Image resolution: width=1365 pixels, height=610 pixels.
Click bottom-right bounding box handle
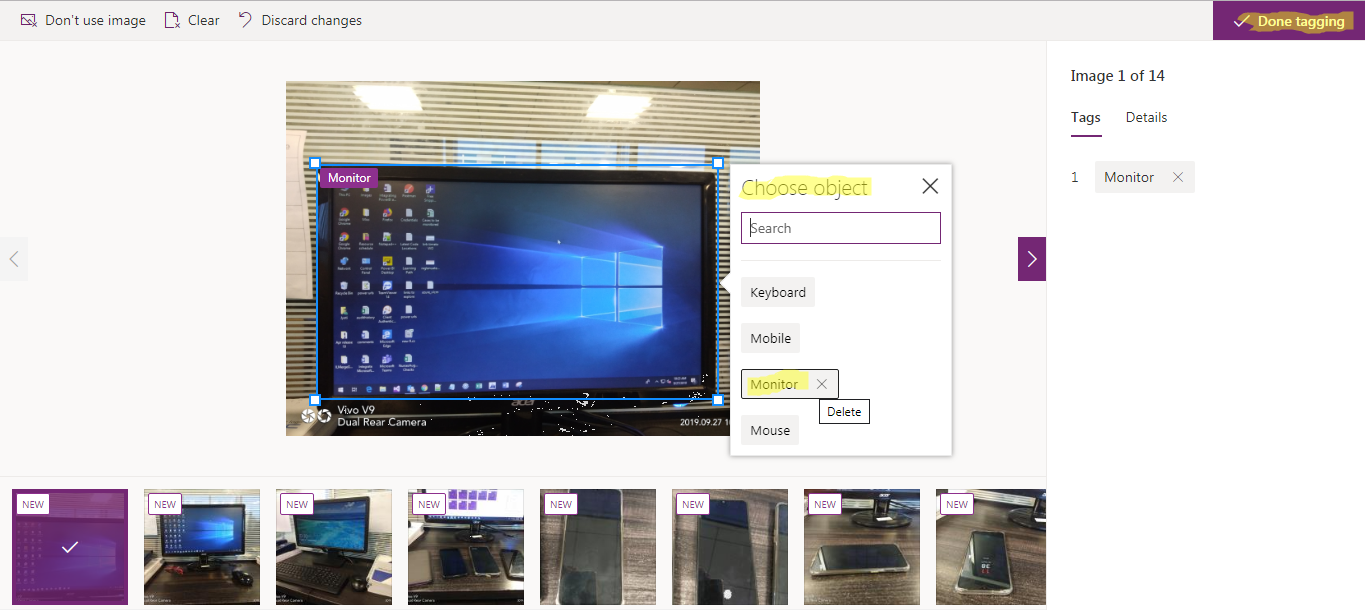717,399
